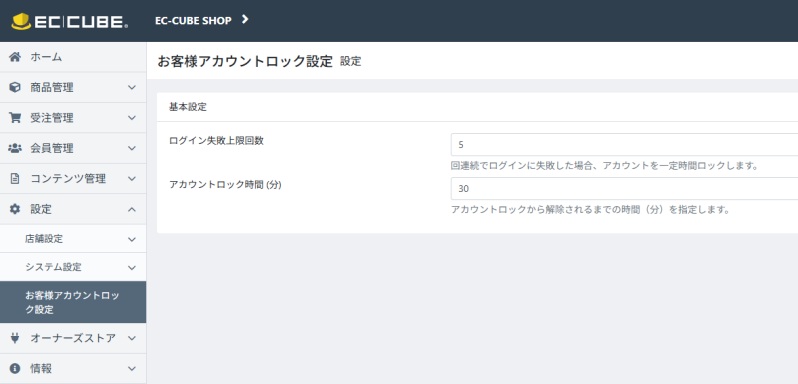The image size is (798, 384).
Task: Open the EC-CUBE SHOP storefront link
Action: pyautogui.click(x=193, y=21)
